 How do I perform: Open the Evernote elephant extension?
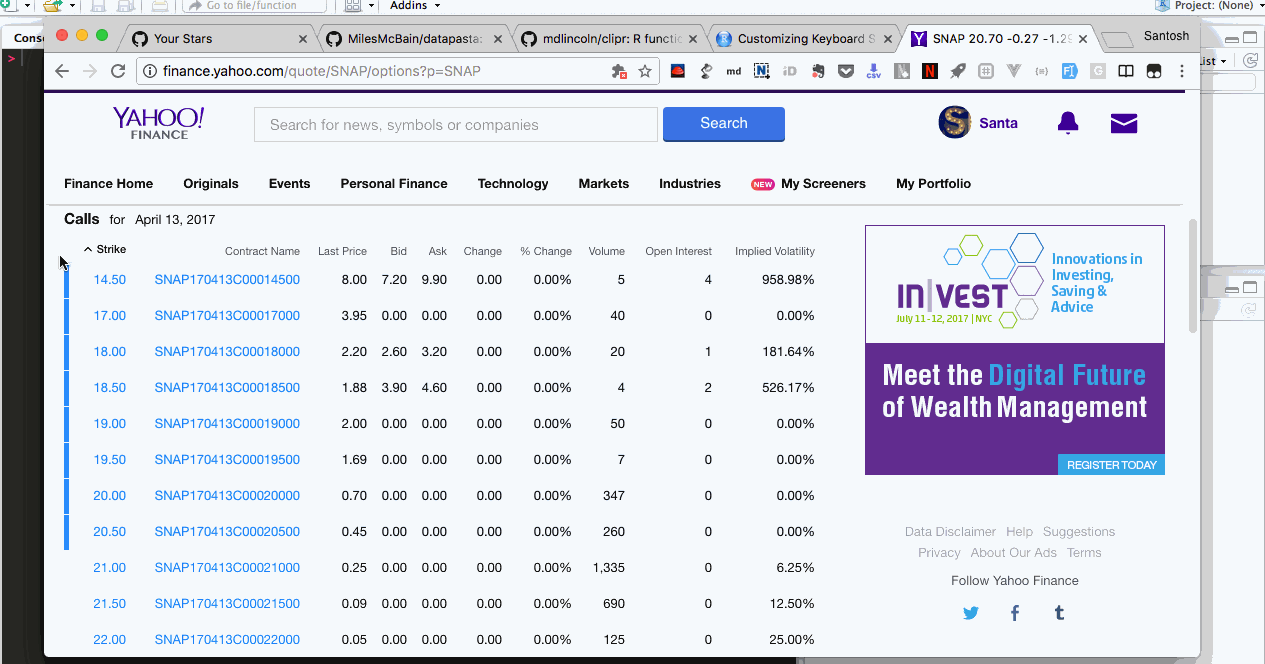point(818,71)
